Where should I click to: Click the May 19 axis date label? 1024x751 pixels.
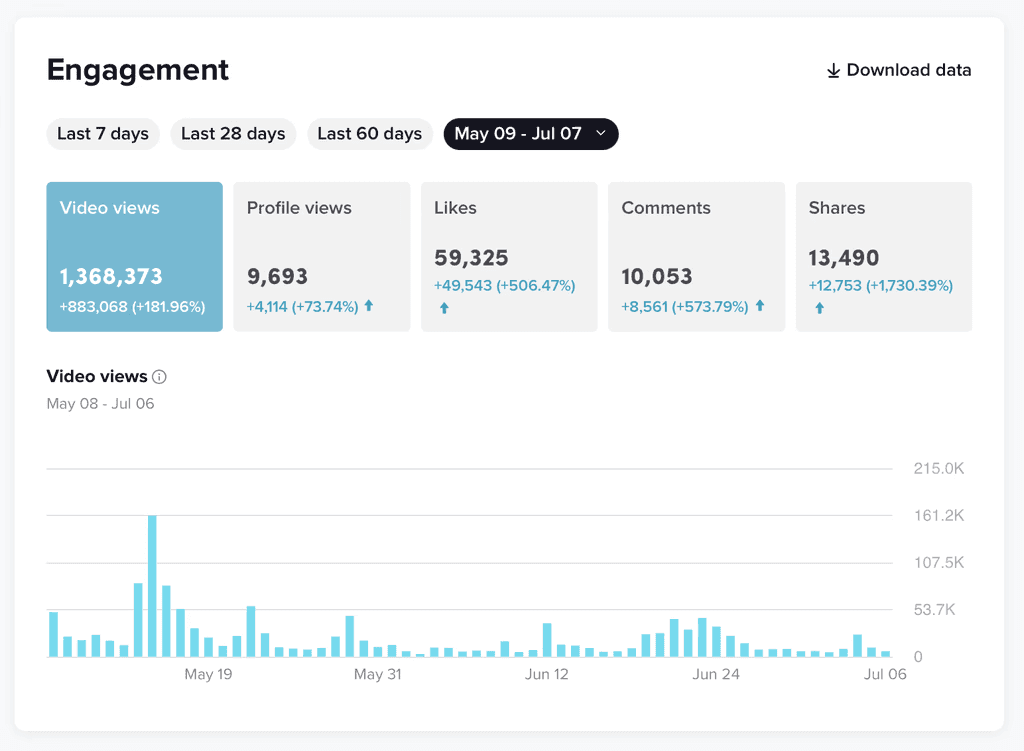208,674
